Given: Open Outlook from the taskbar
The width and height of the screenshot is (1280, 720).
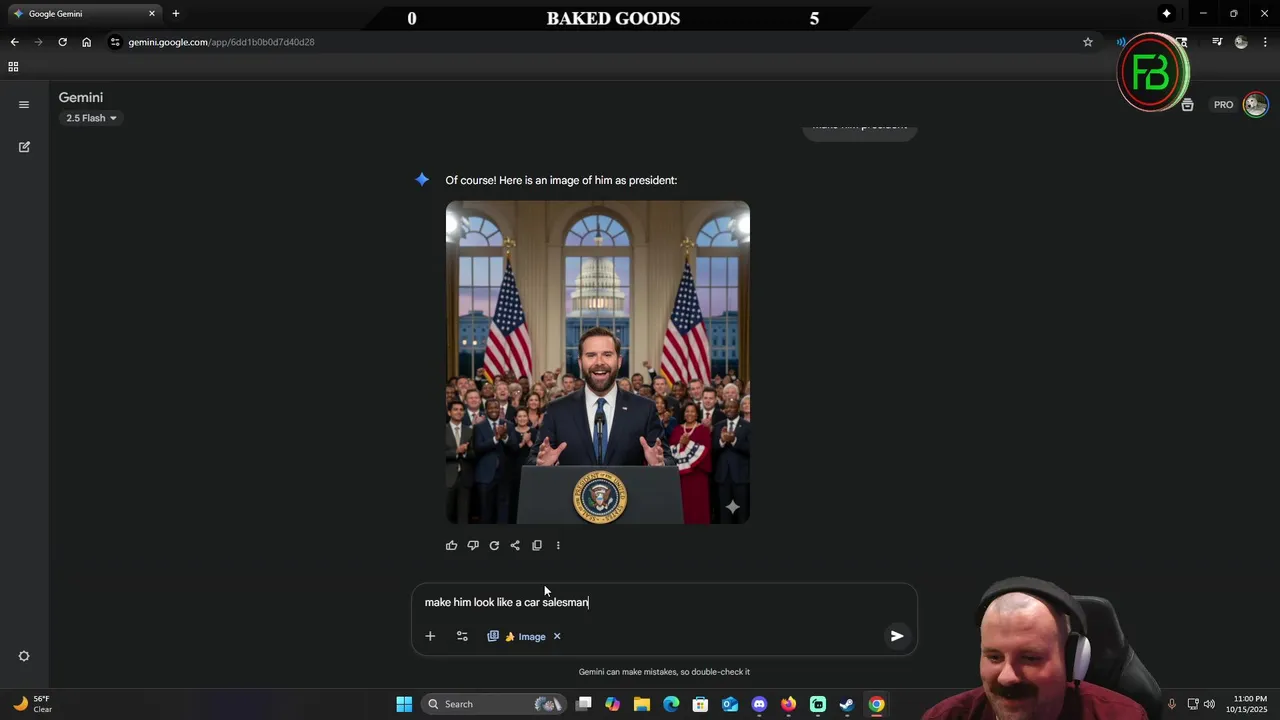Looking at the screenshot, I should [x=730, y=704].
